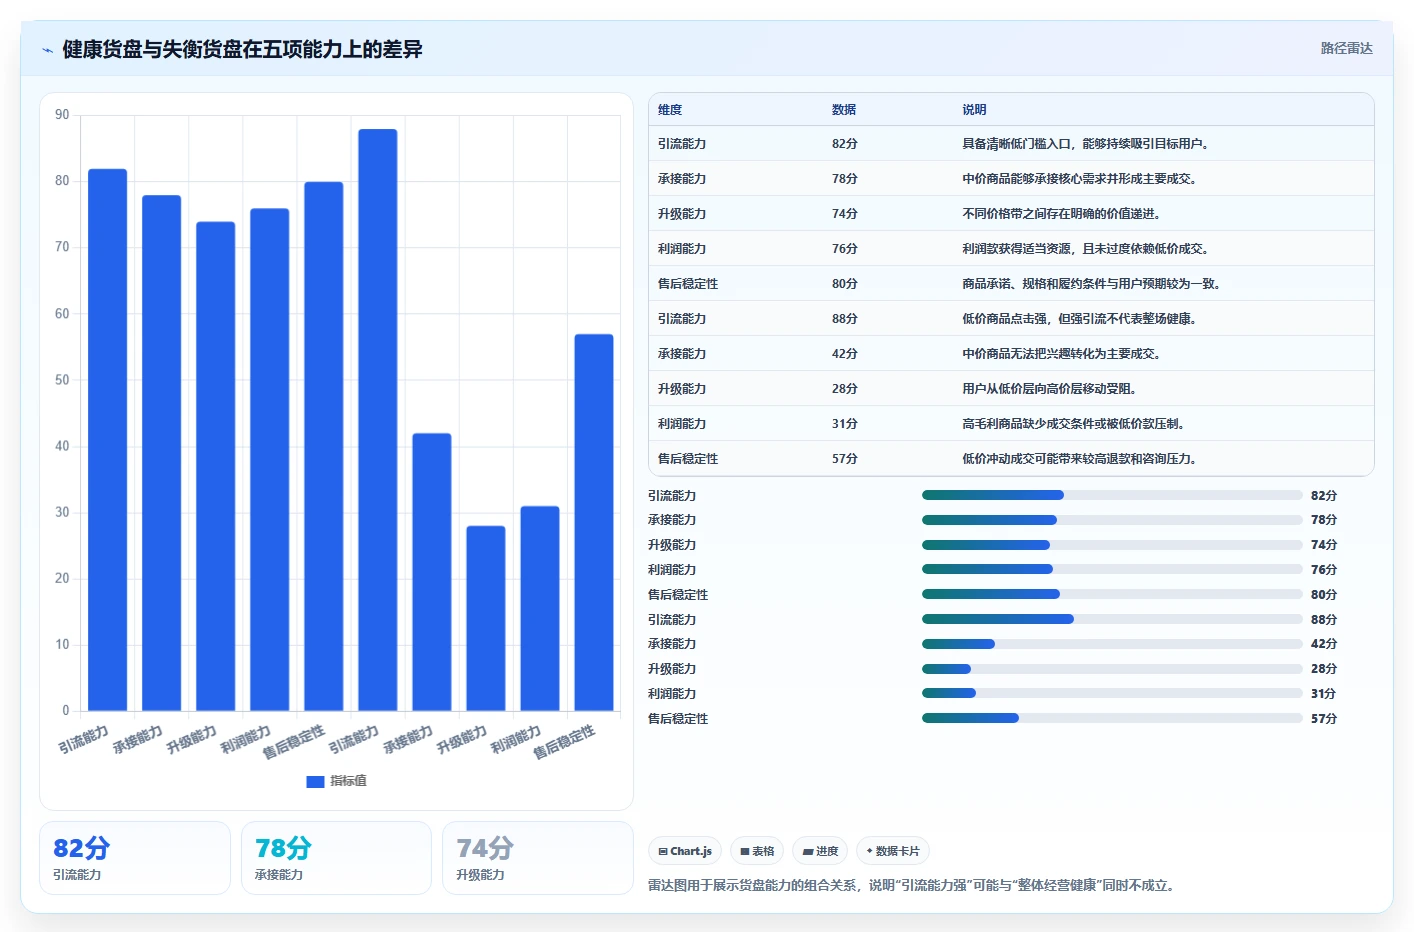
Task: Select text '不同价格带之间存在明确的价值递进。'
Action: click(1062, 214)
